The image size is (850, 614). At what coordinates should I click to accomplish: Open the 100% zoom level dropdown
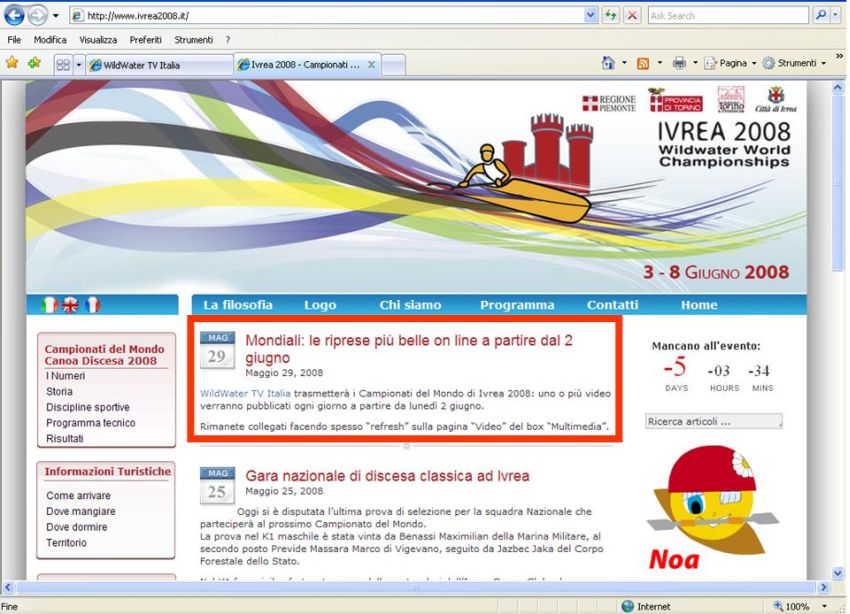pos(825,606)
